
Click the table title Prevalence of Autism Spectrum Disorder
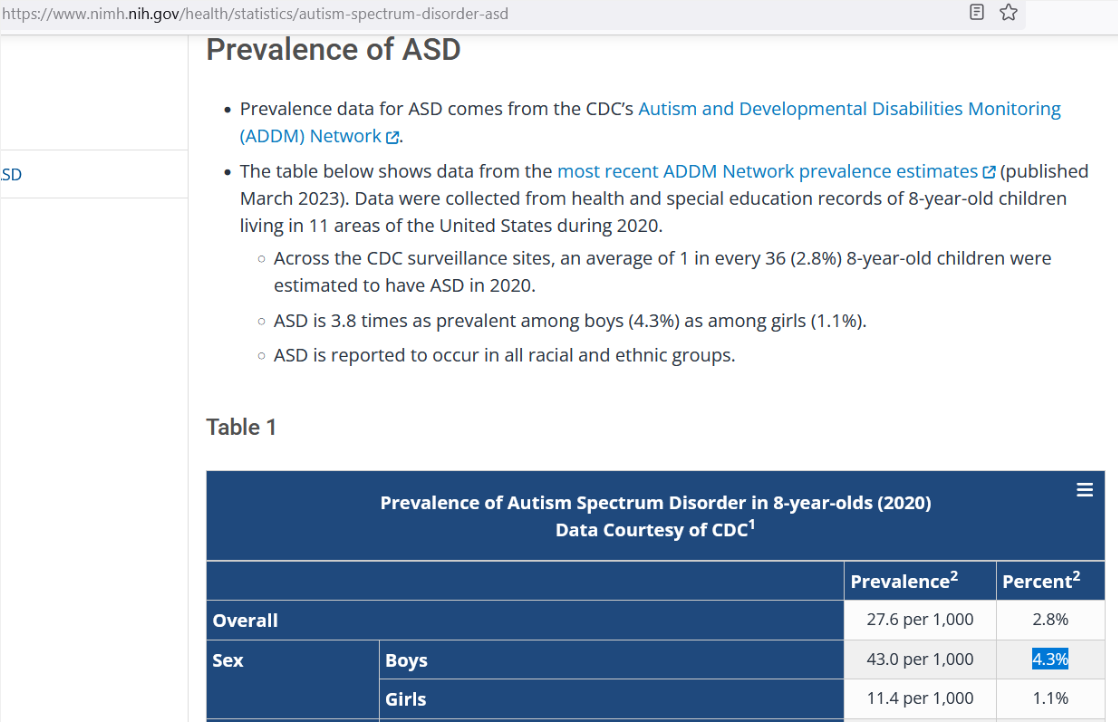(x=655, y=502)
